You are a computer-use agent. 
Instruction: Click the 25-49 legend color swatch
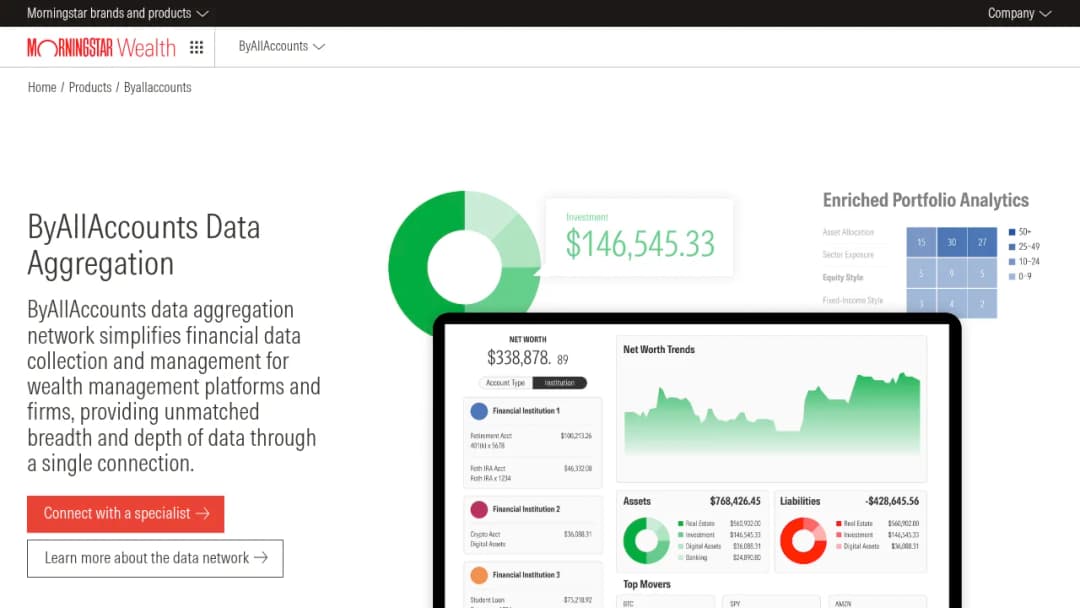pyautogui.click(x=1012, y=247)
